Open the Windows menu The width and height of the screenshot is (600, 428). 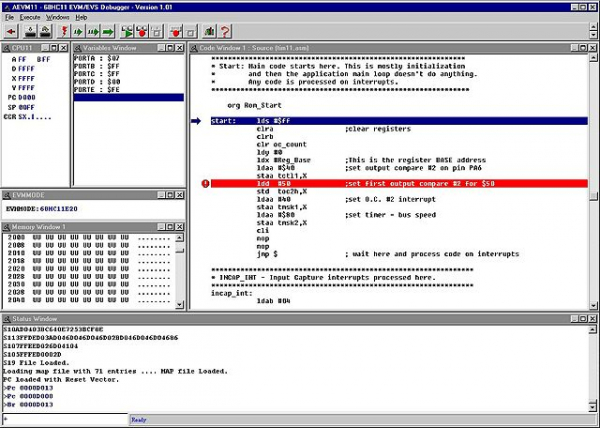click(x=58, y=17)
